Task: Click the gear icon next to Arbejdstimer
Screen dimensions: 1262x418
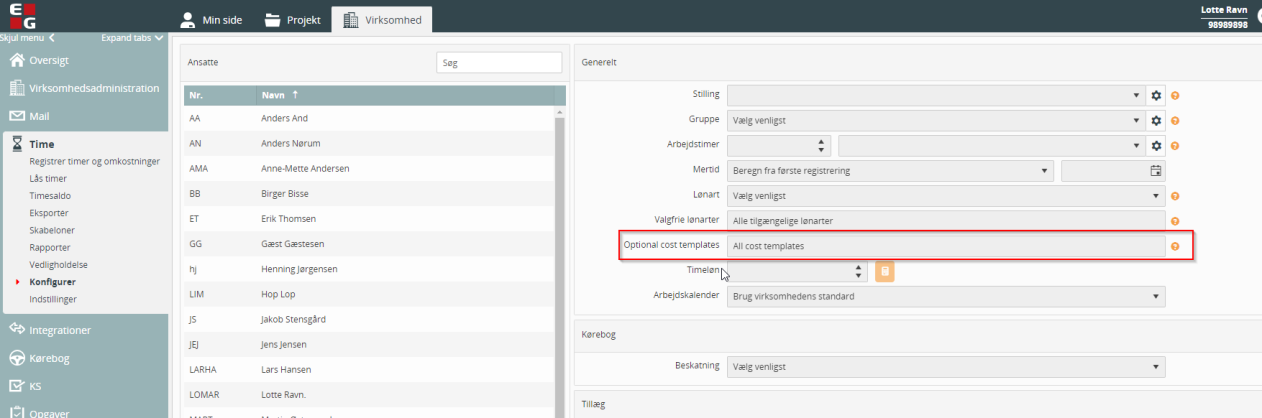Action: tap(1156, 146)
